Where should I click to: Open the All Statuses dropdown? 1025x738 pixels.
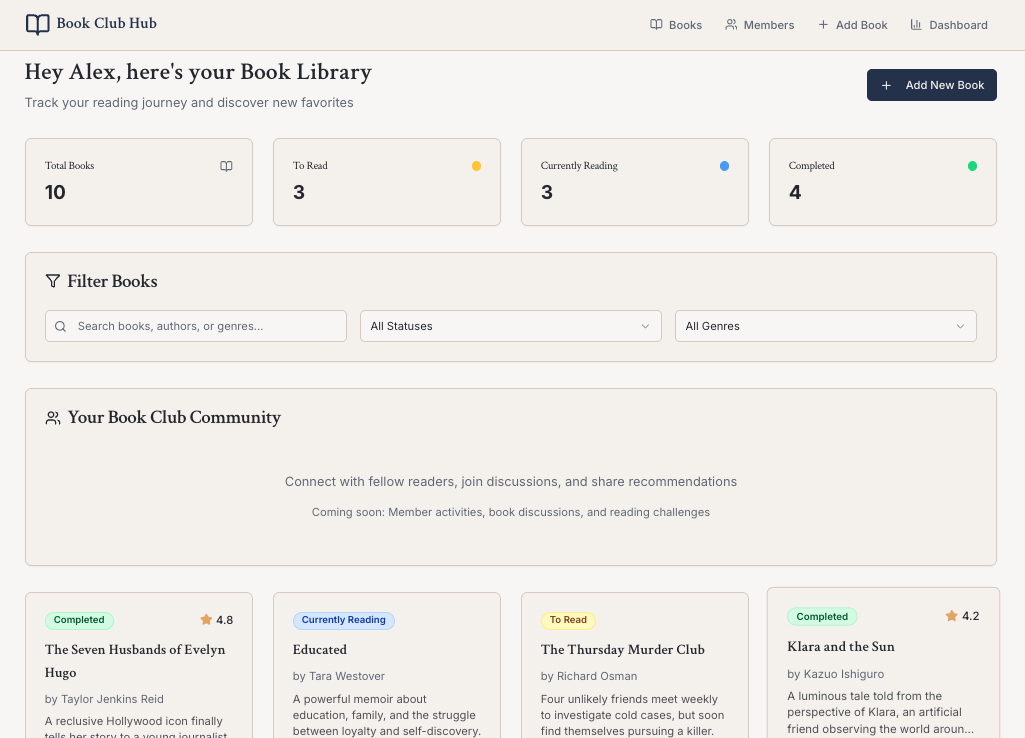coord(510,326)
